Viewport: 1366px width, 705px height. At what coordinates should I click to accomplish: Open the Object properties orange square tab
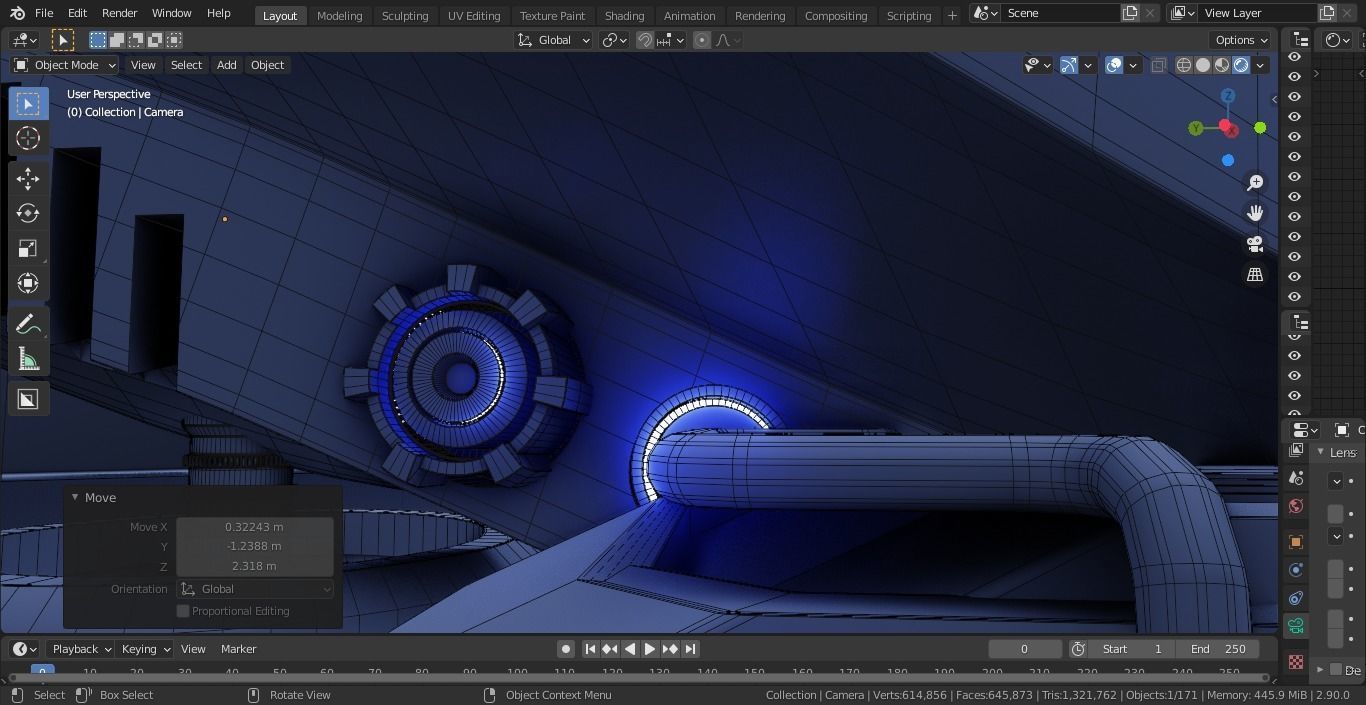(1296, 542)
